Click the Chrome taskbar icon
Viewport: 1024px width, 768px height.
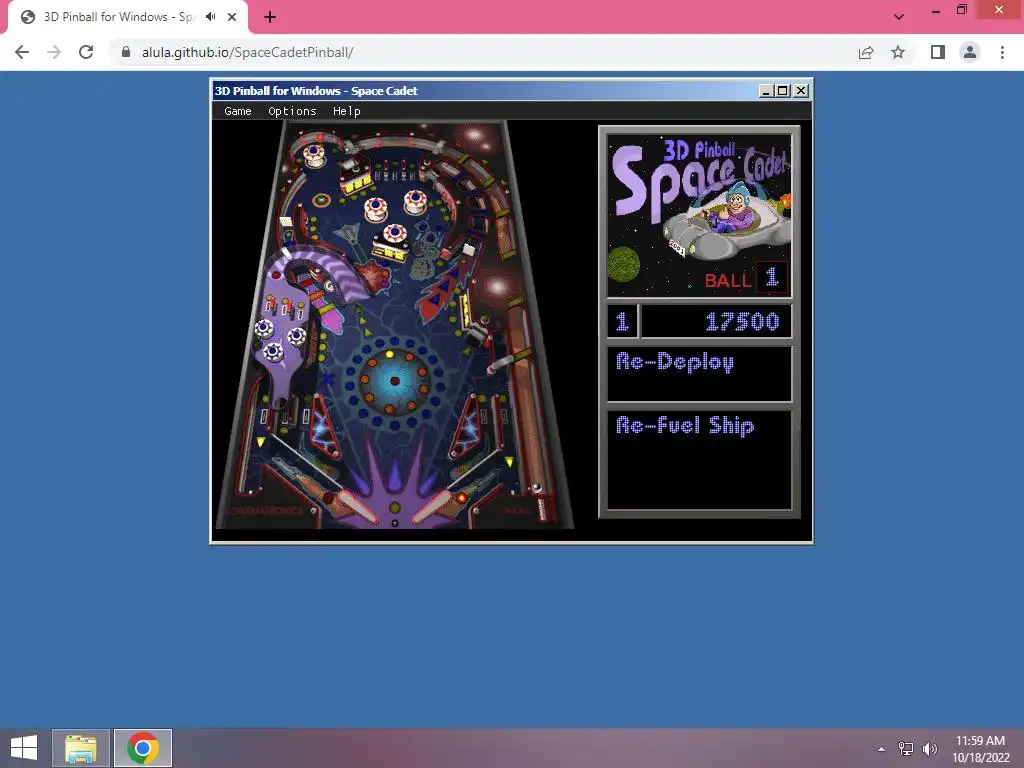click(143, 748)
